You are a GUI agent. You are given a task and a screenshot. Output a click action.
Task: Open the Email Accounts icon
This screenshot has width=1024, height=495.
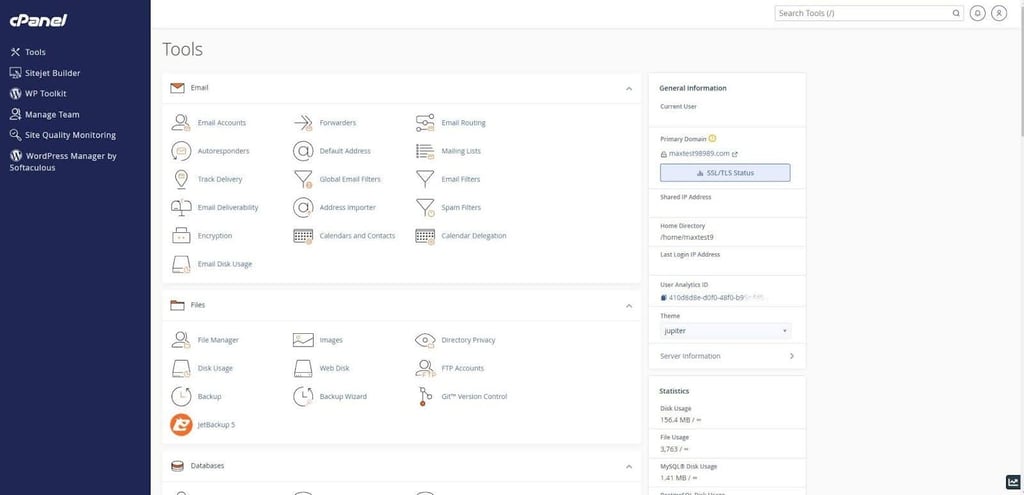tap(181, 123)
